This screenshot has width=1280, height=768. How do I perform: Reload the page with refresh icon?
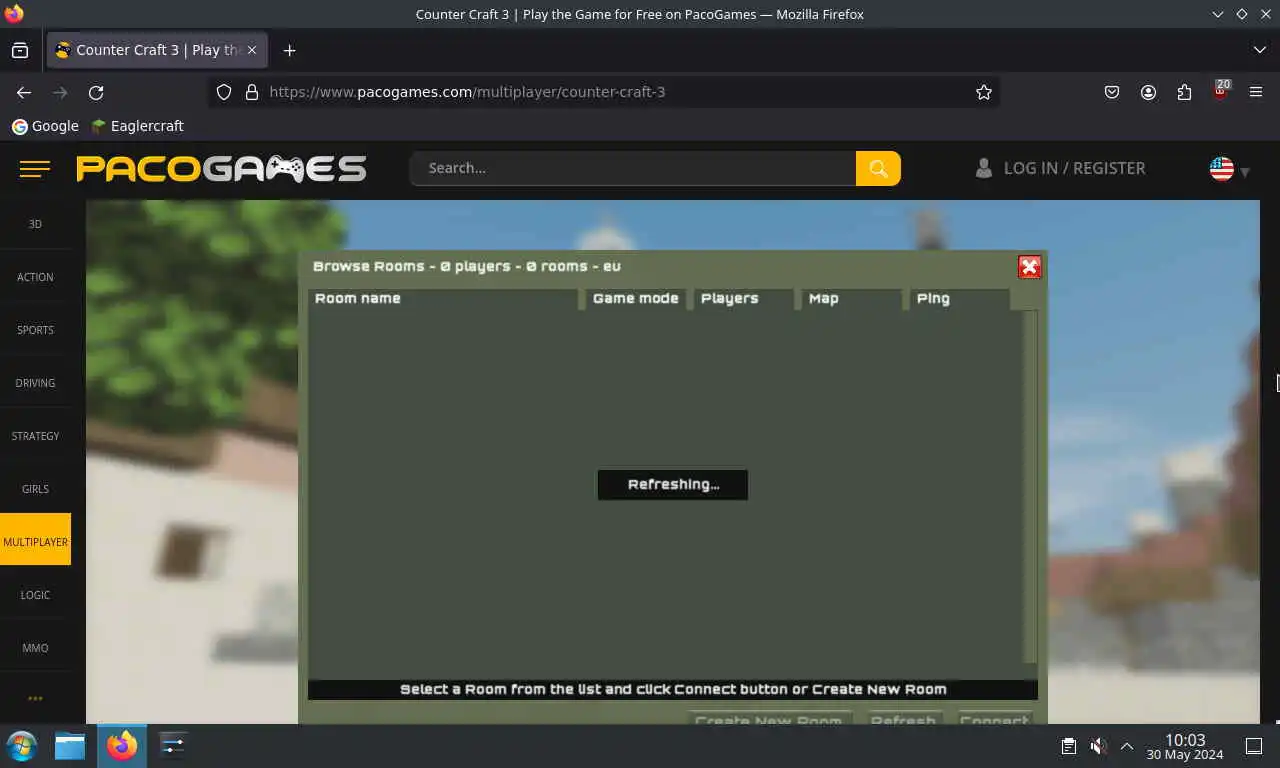point(96,92)
